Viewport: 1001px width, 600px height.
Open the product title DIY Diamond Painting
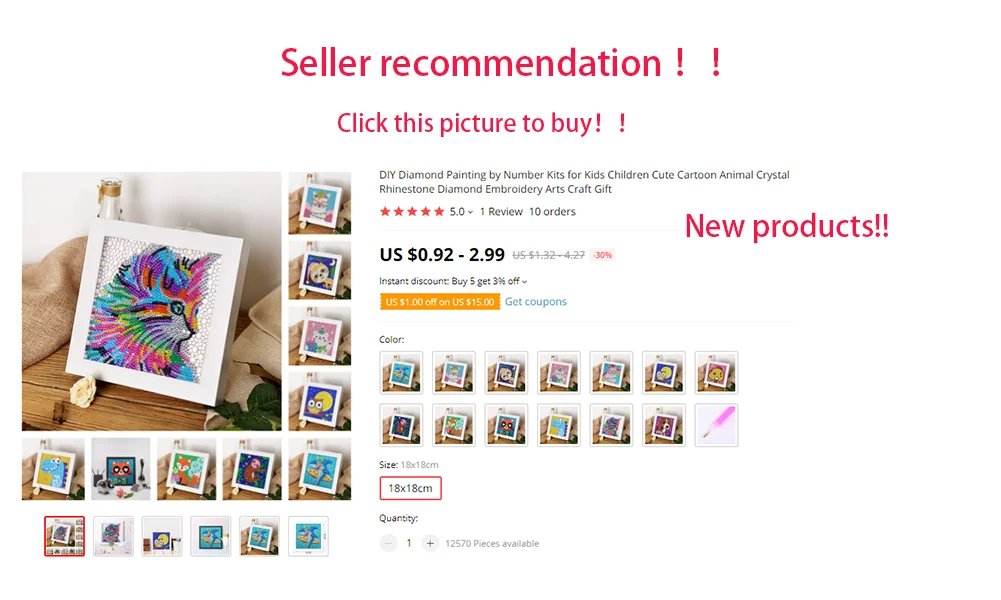(584, 182)
